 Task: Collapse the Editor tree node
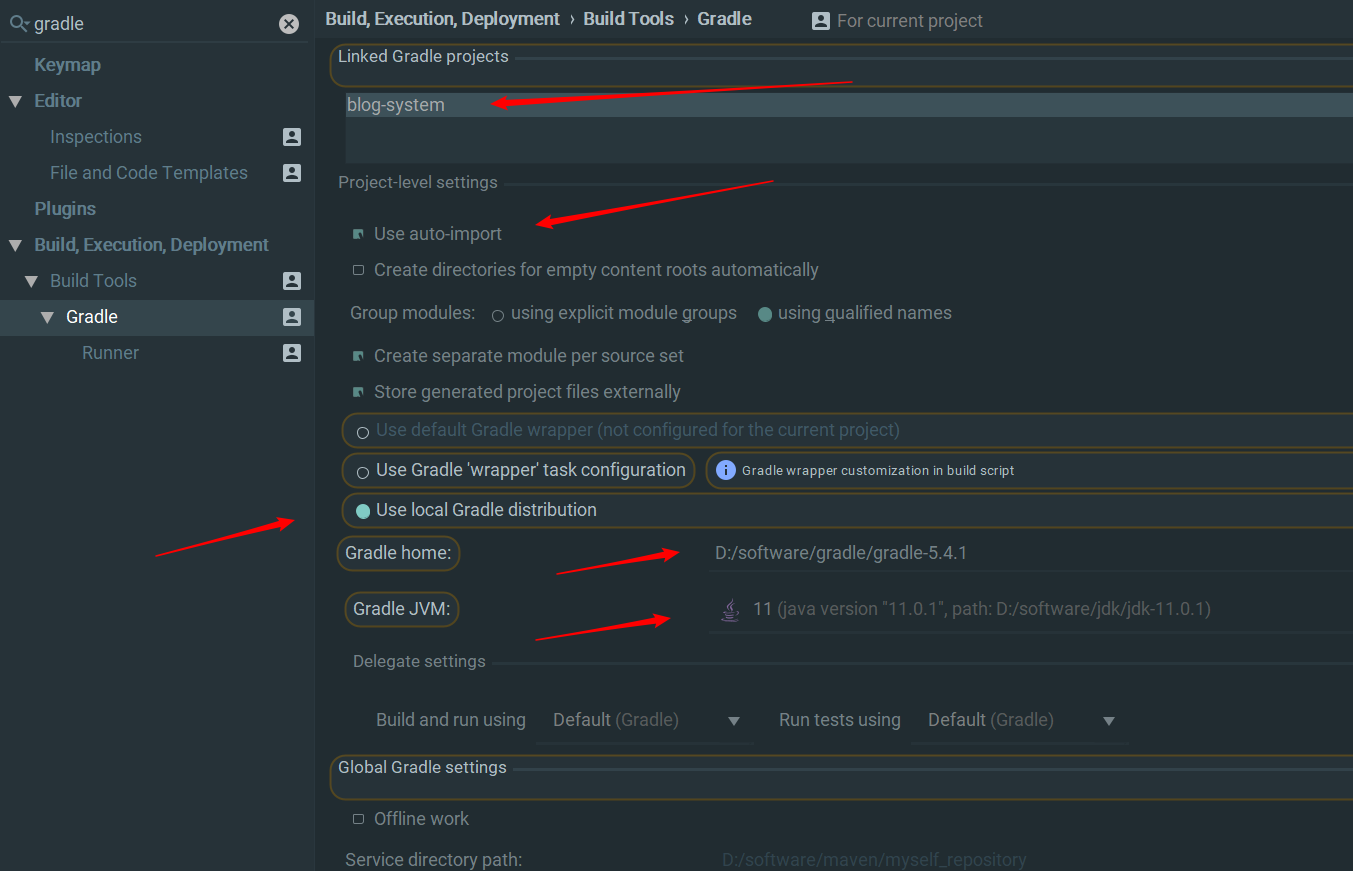15,101
